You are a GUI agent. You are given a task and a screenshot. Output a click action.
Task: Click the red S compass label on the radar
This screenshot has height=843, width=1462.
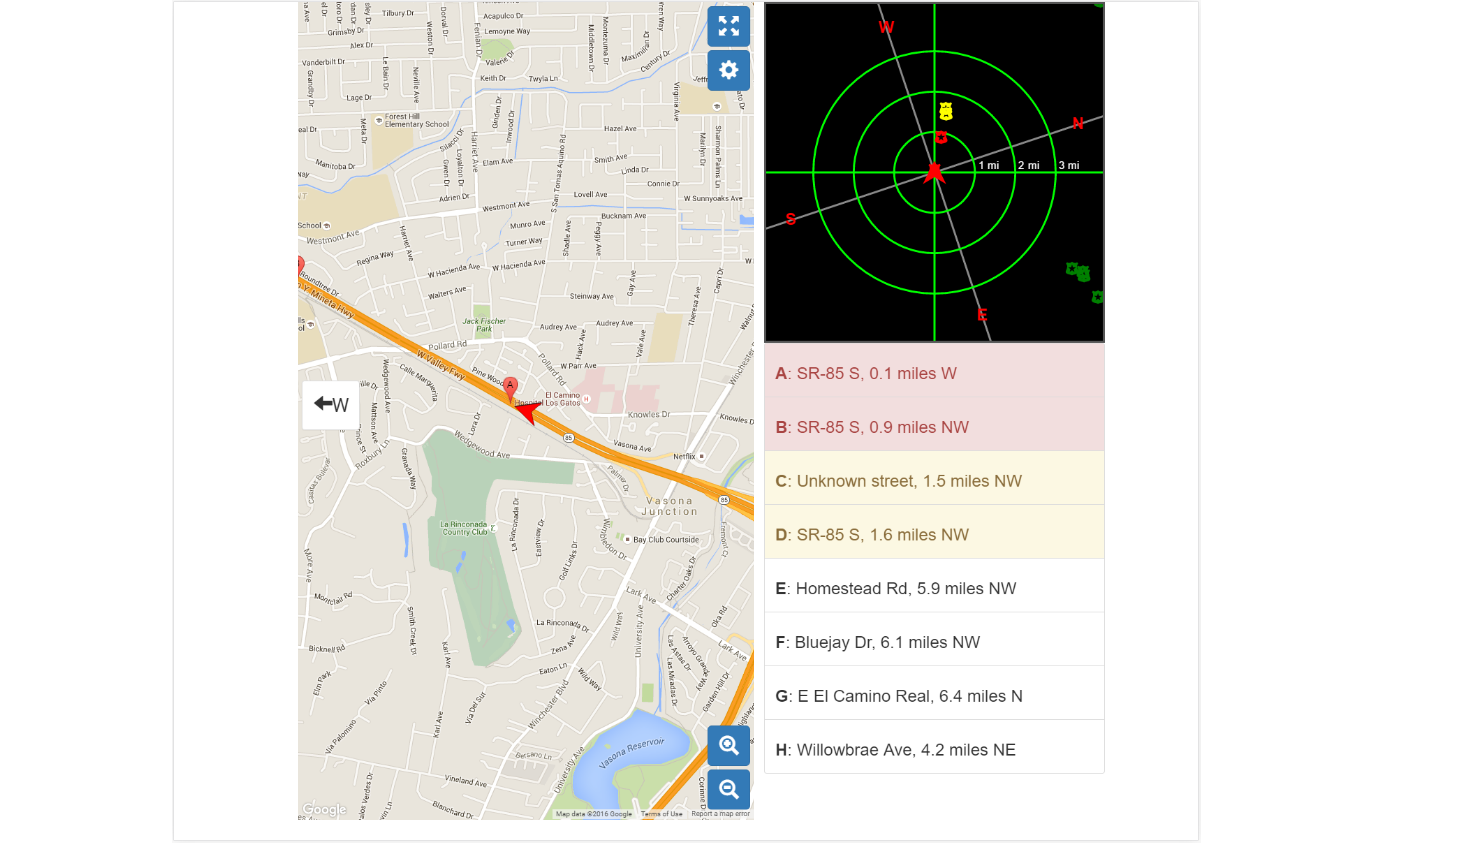click(x=791, y=219)
